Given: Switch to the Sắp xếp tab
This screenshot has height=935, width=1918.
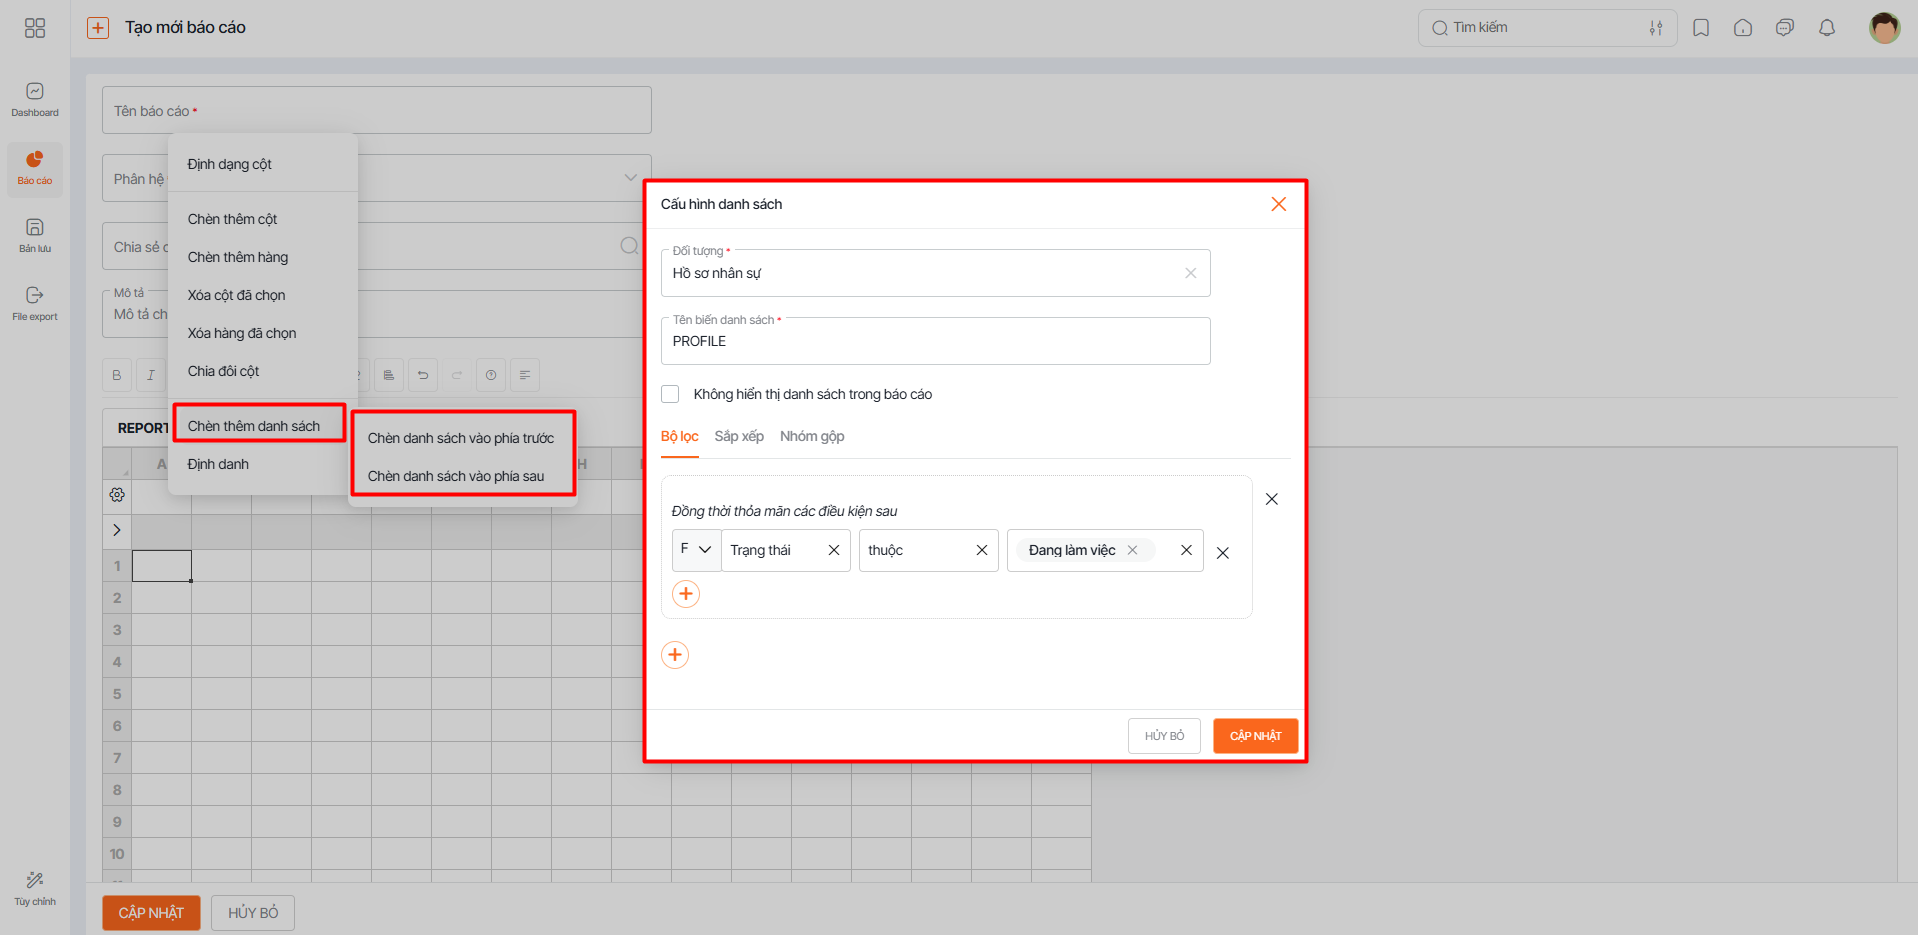Looking at the screenshot, I should (x=739, y=436).
